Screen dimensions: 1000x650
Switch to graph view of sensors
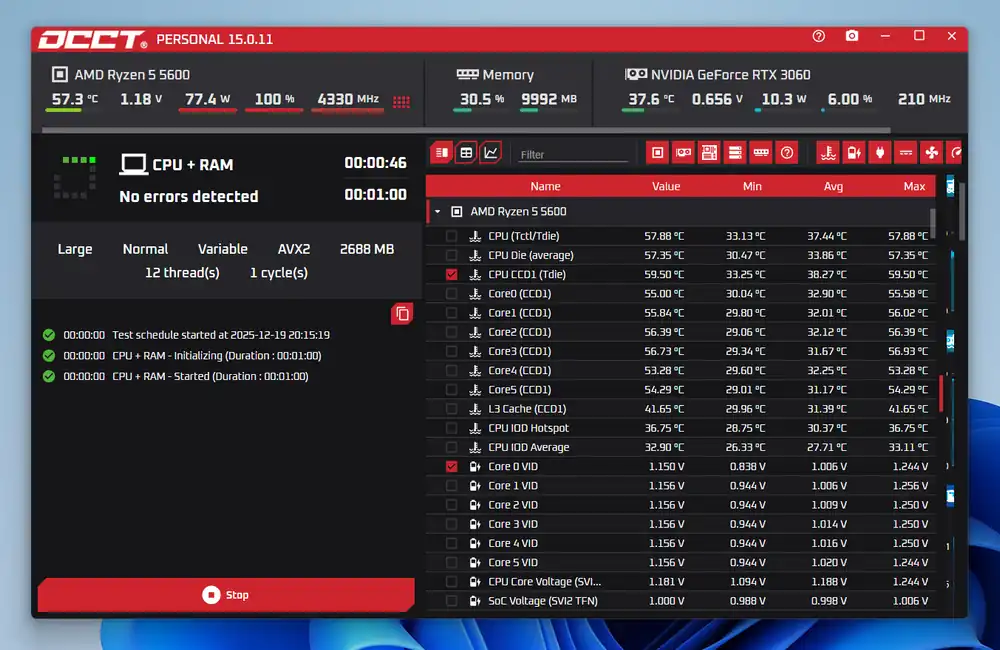(490, 153)
